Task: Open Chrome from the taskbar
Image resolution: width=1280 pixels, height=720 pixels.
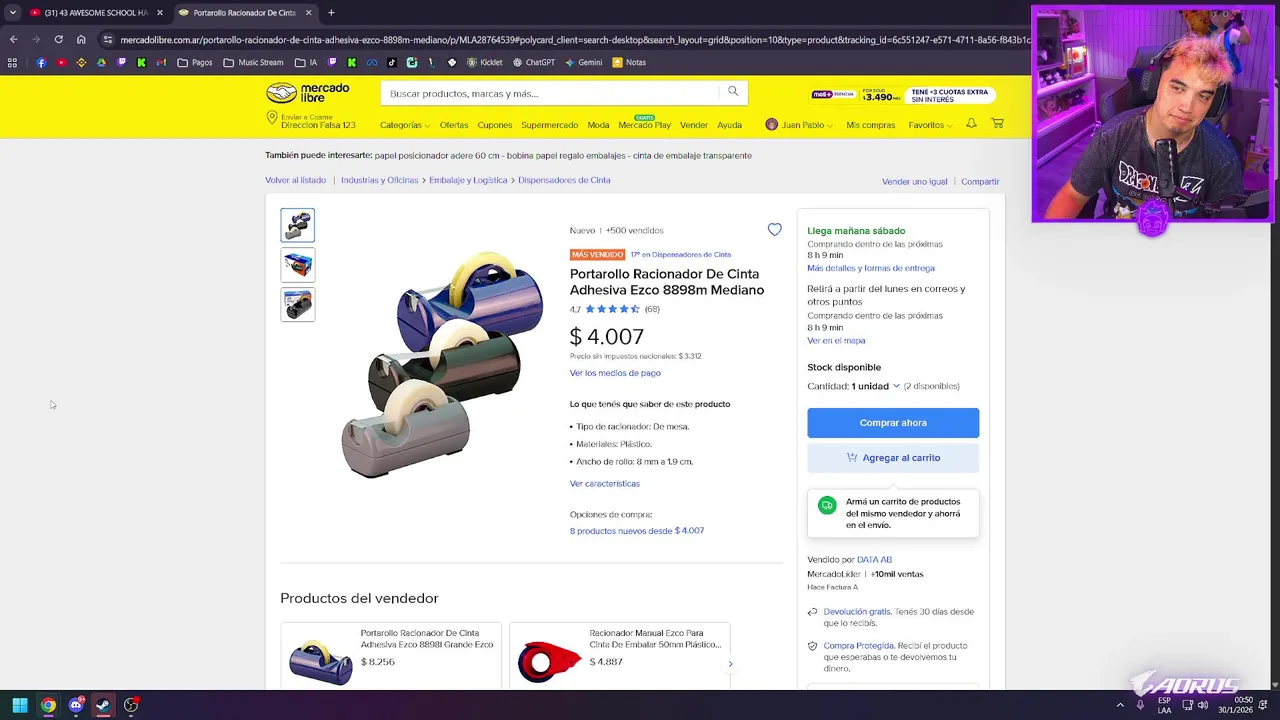Action: coord(48,705)
